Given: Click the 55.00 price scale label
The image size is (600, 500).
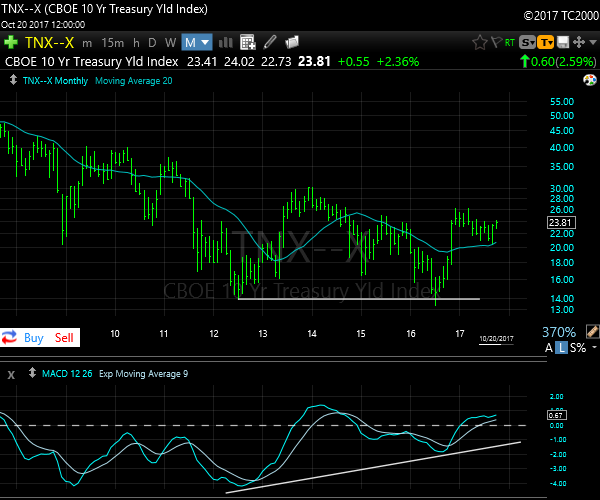Looking at the screenshot, I should (562, 102).
